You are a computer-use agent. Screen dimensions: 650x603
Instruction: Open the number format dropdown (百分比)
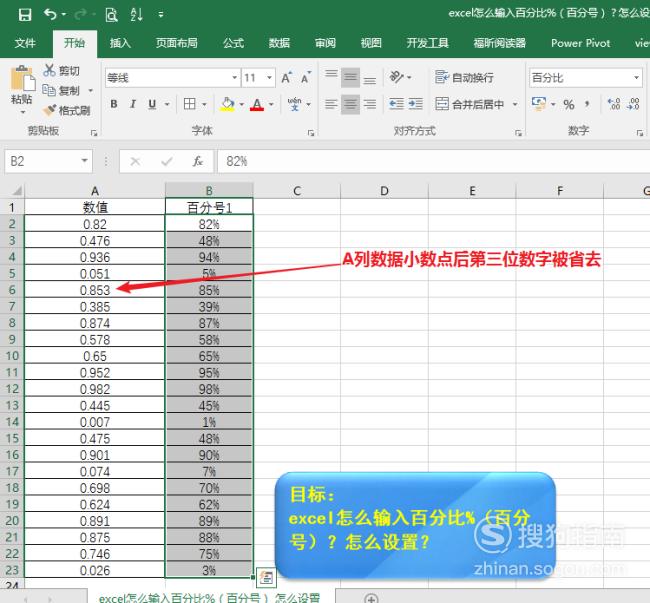pyautogui.click(x=636, y=77)
